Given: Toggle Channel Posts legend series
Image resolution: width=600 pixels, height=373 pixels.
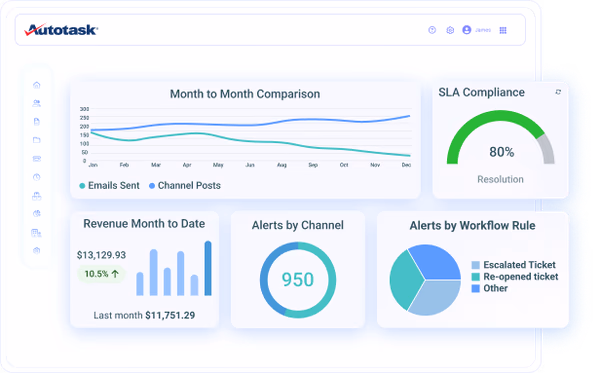Looking at the screenshot, I should pyautogui.click(x=185, y=186).
